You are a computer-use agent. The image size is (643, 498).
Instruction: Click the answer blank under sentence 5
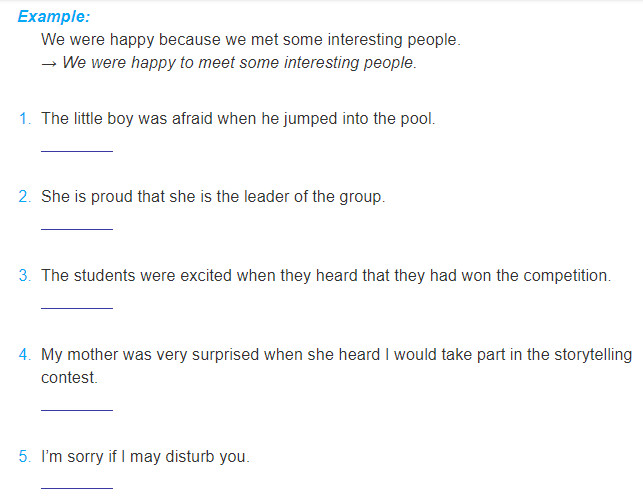[x=77, y=488]
